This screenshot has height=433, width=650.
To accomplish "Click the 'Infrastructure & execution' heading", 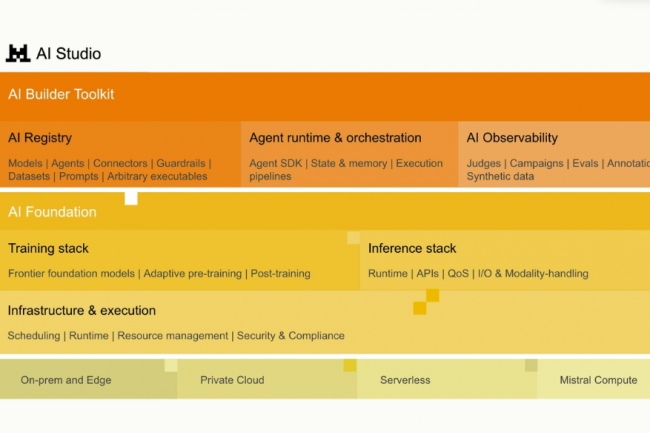I will pos(82,310).
